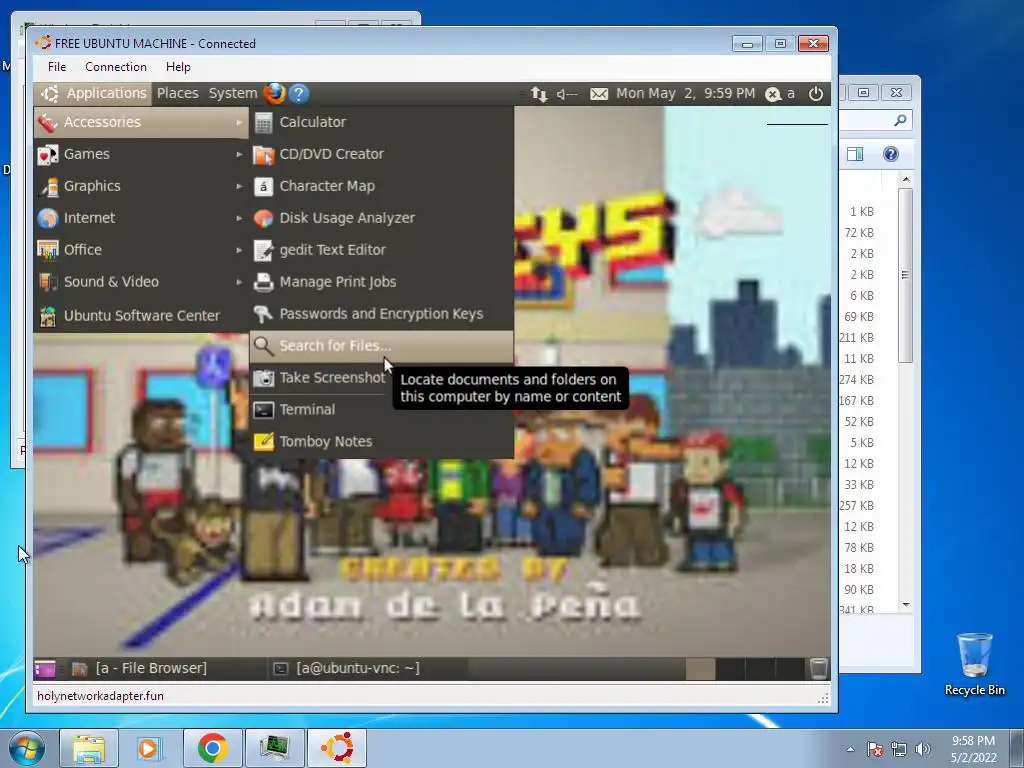Screen dimensions: 1024x768
Task: Open the user 'a' status menu
Action: (780, 93)
